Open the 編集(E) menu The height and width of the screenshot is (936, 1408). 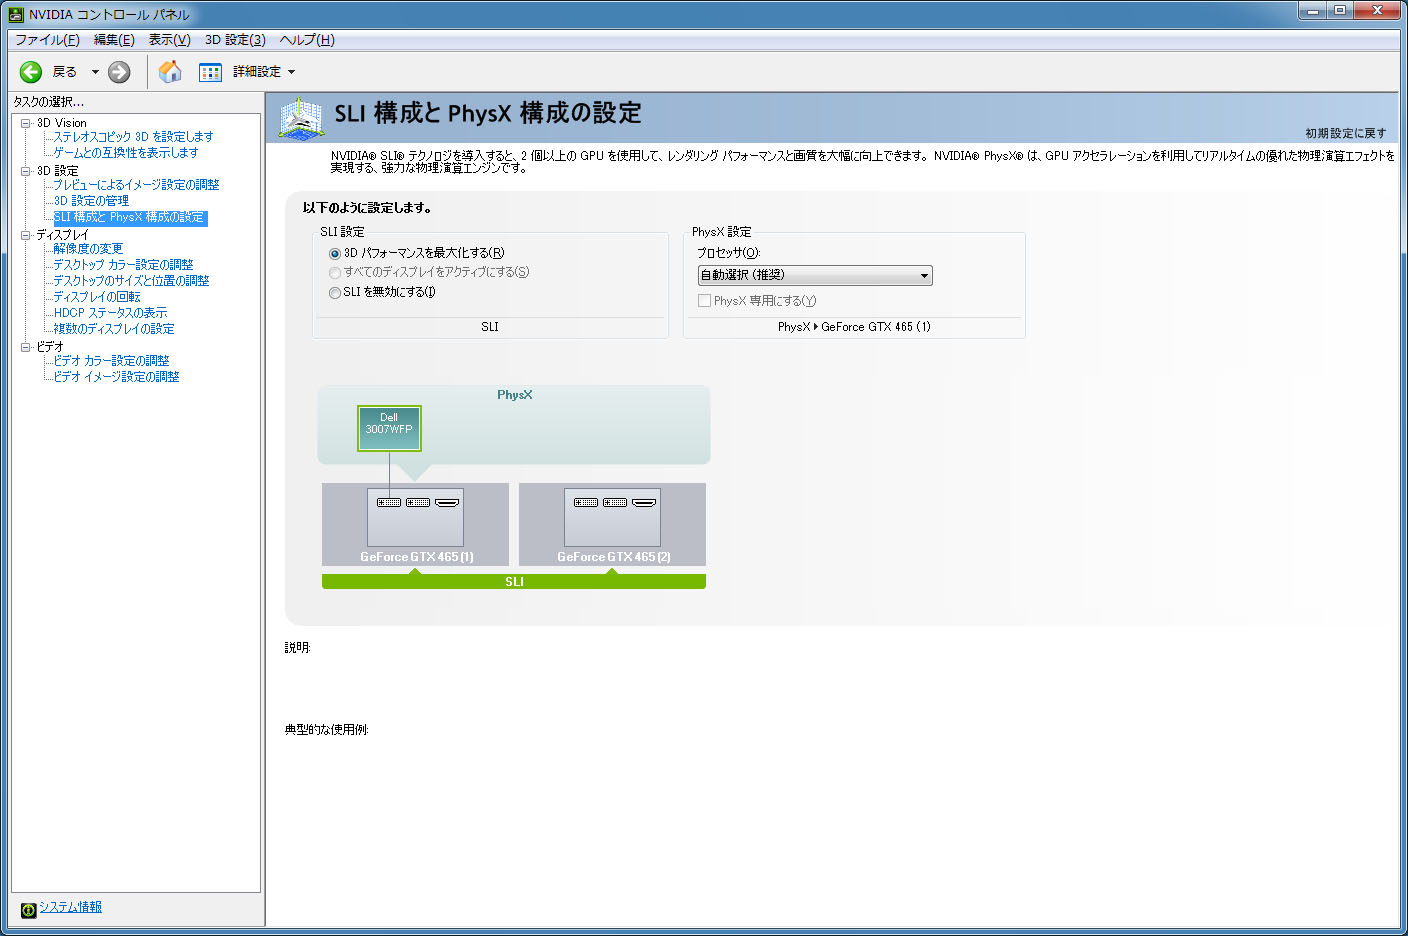point(114,40)
